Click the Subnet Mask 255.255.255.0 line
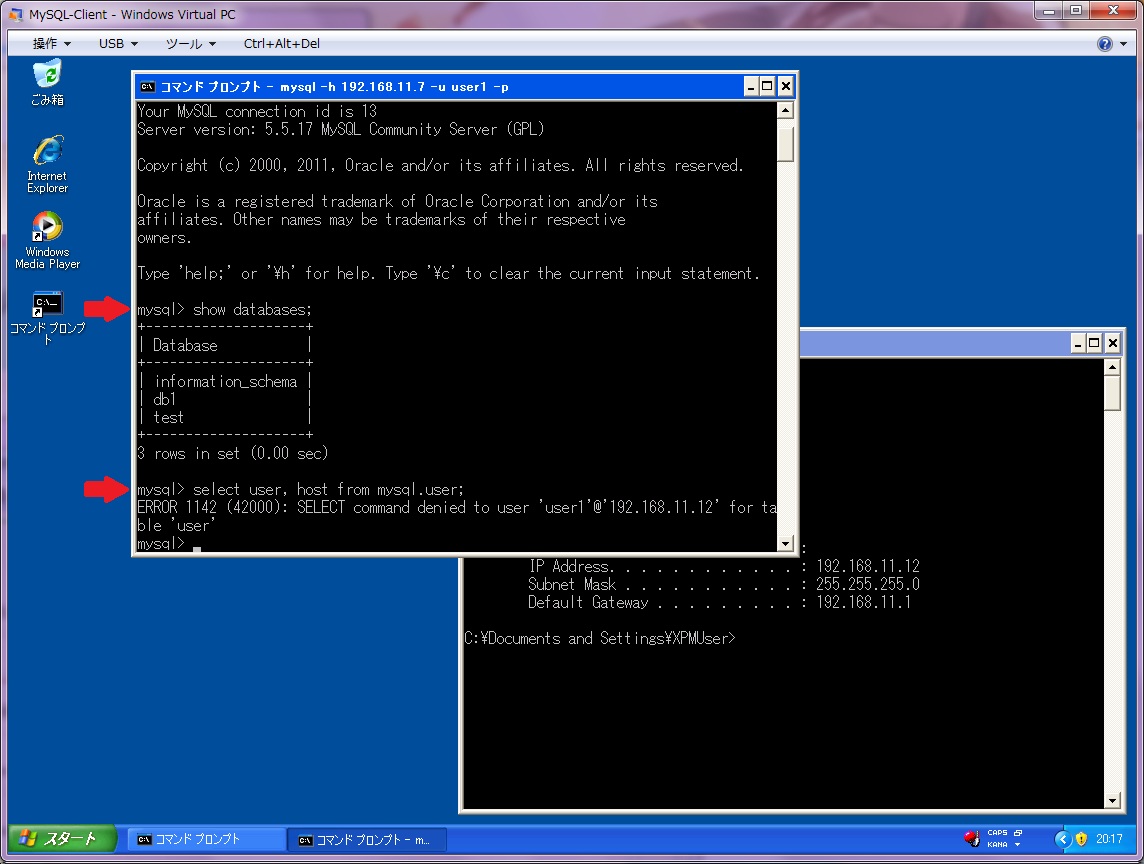 [x=724, y=585]
